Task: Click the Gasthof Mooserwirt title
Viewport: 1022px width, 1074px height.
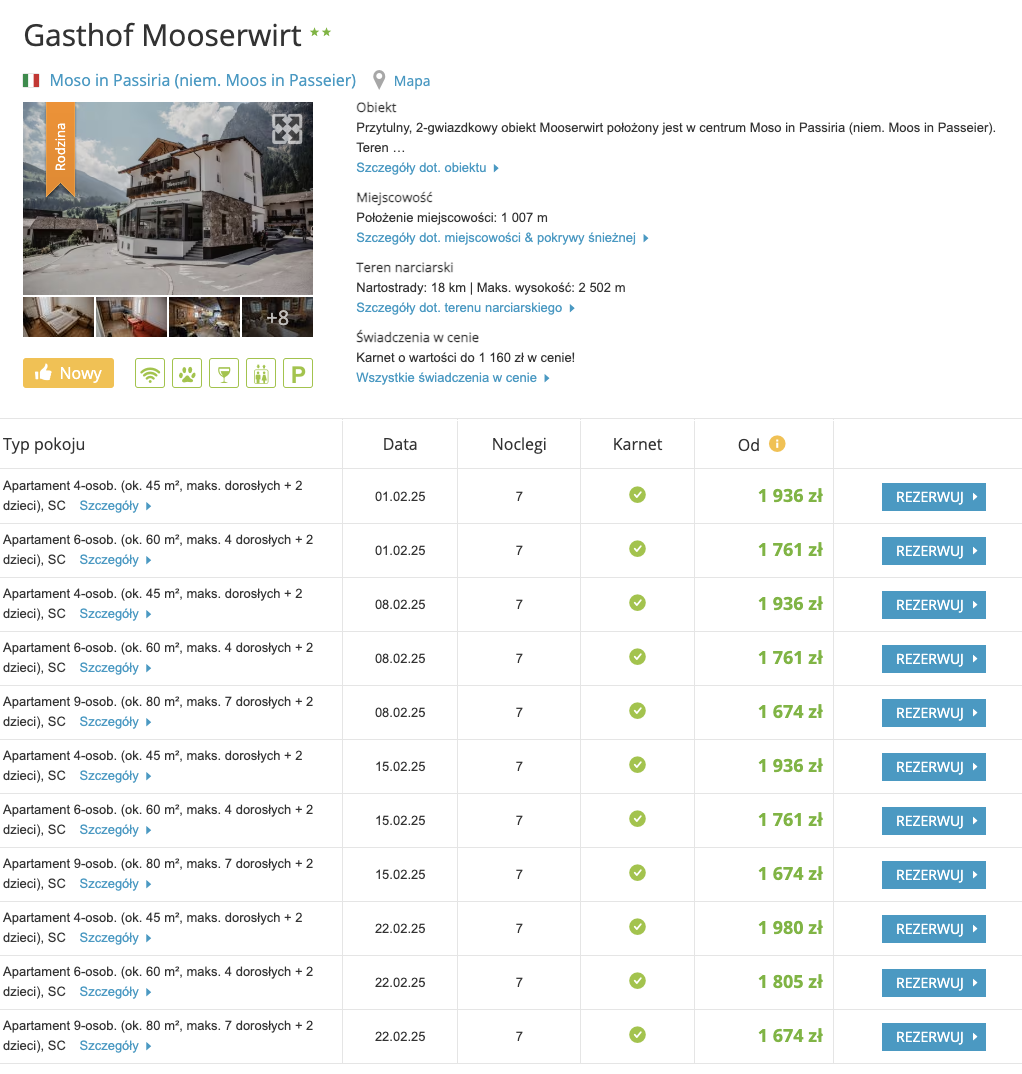Action: pos(163,36)
